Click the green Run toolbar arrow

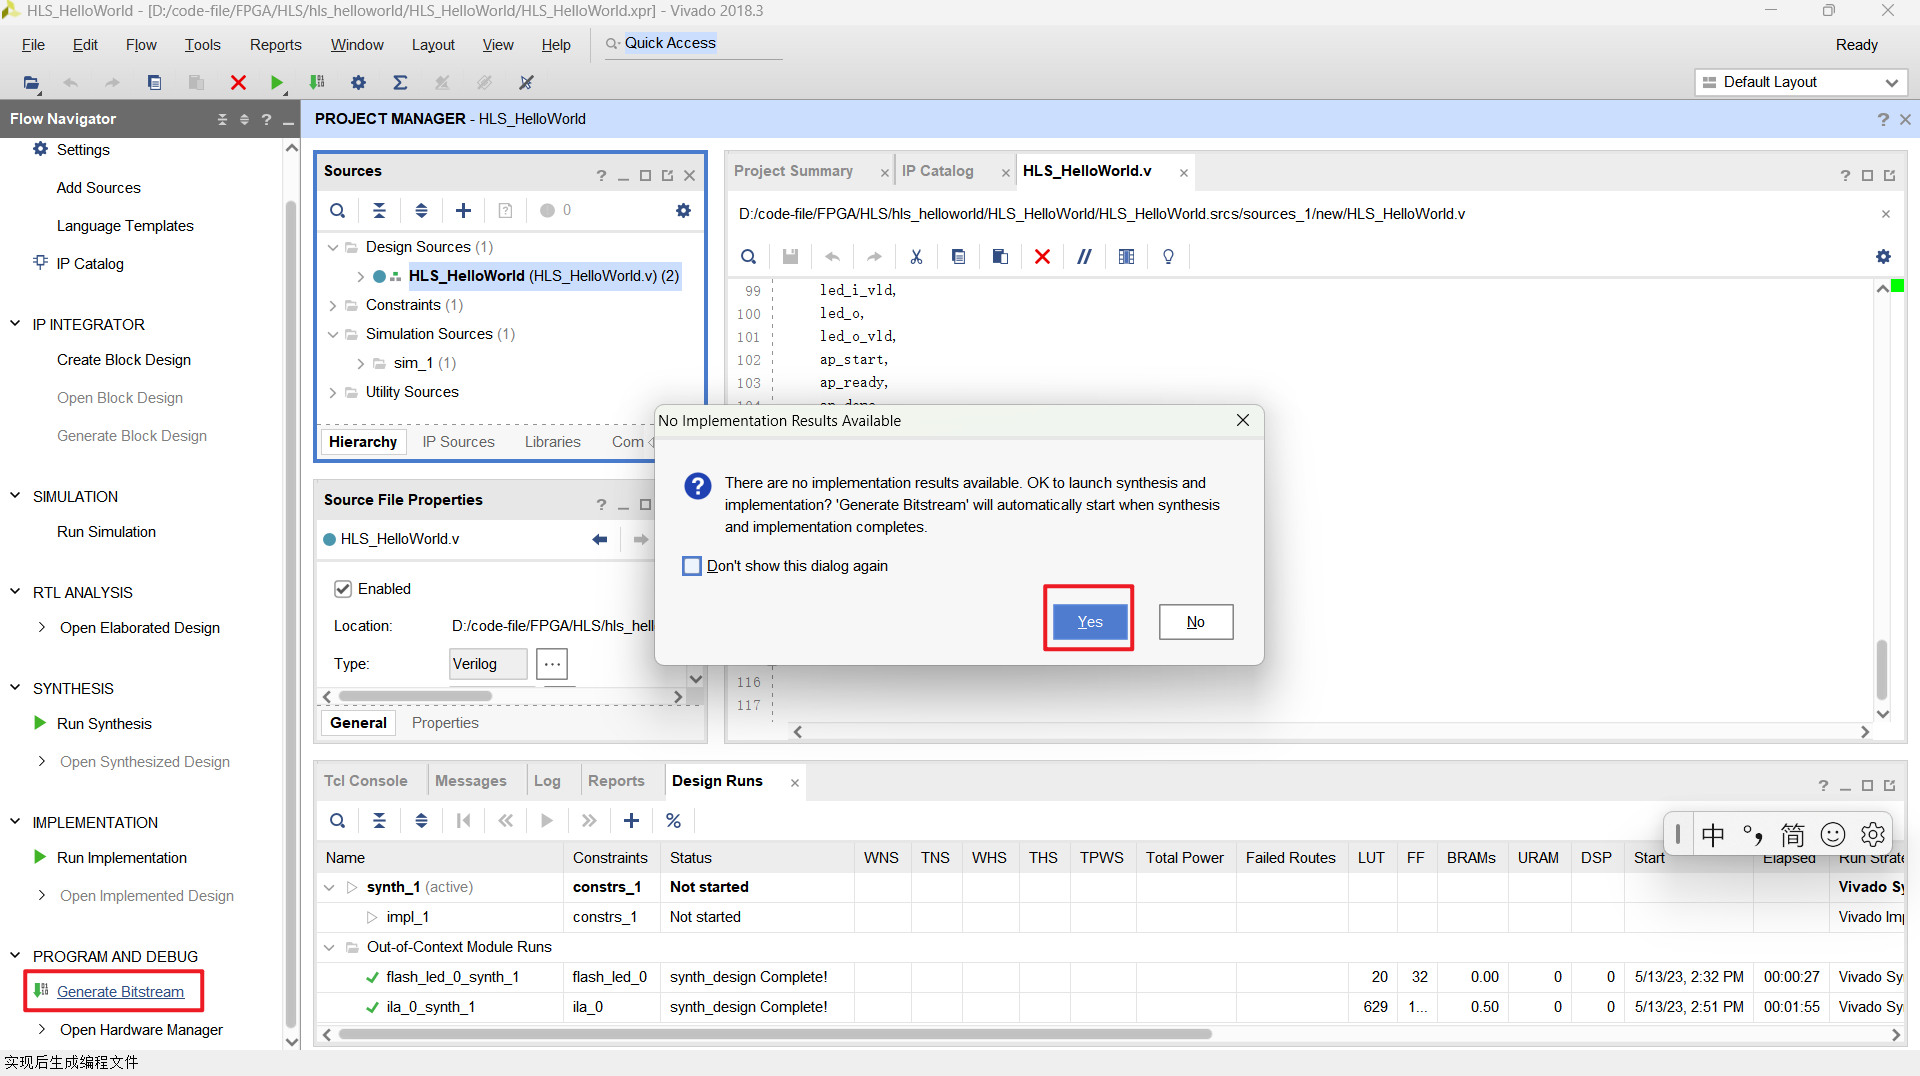point(277,83)
